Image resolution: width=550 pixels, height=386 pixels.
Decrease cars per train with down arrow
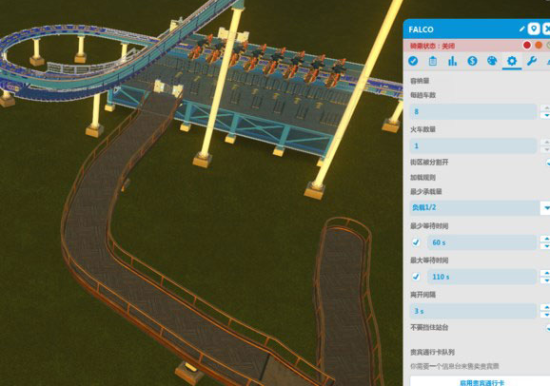pos(546,115)
